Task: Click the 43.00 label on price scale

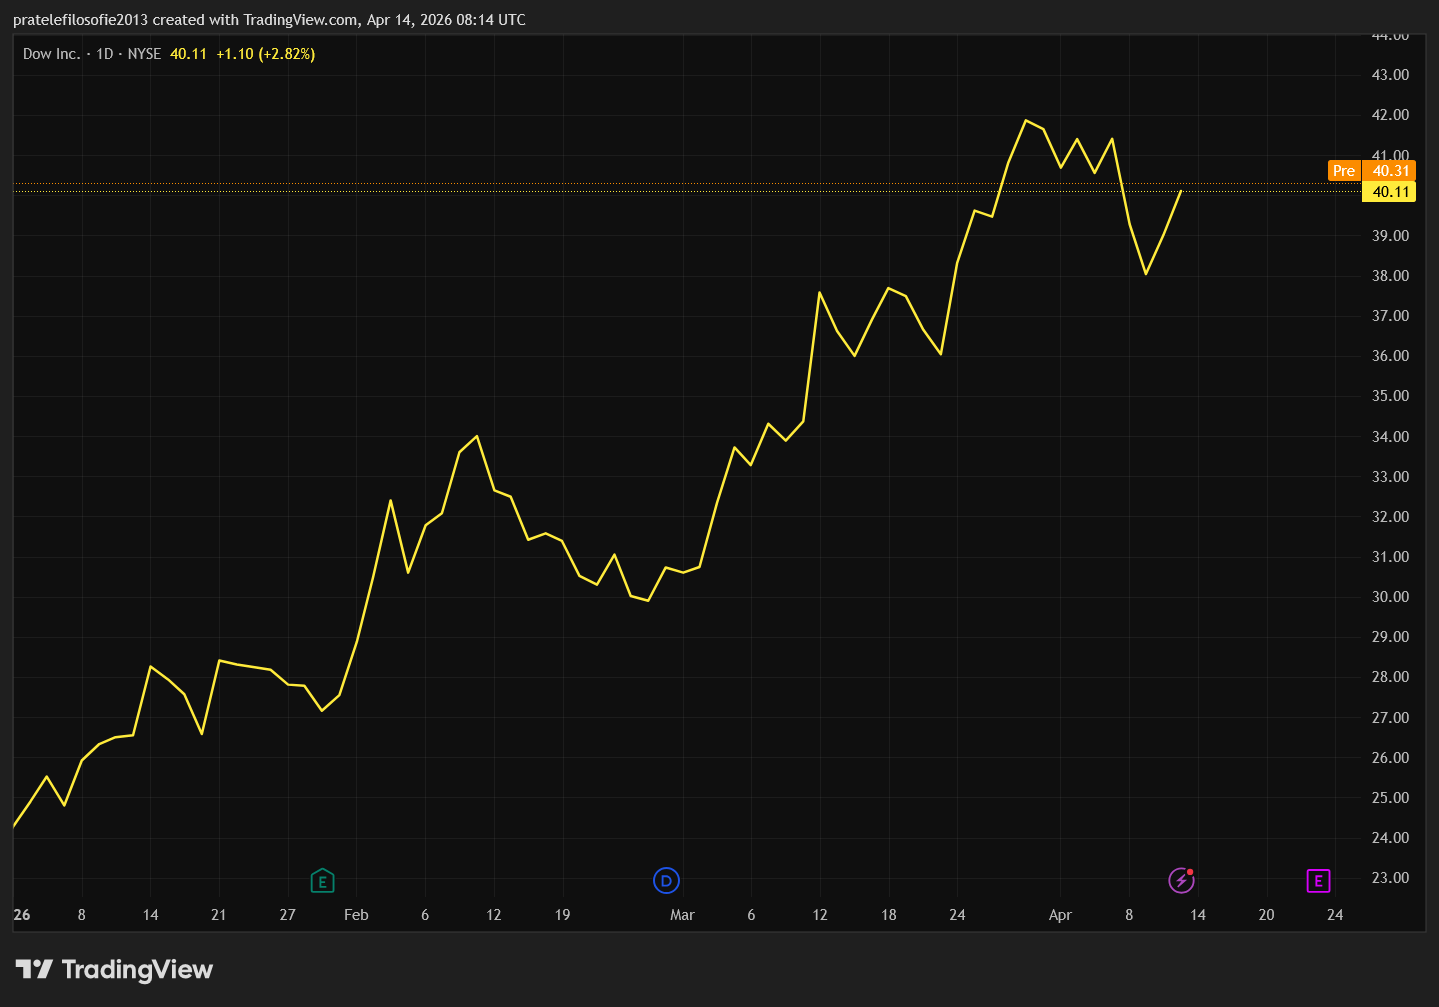Action: (x=1390, y=75)
